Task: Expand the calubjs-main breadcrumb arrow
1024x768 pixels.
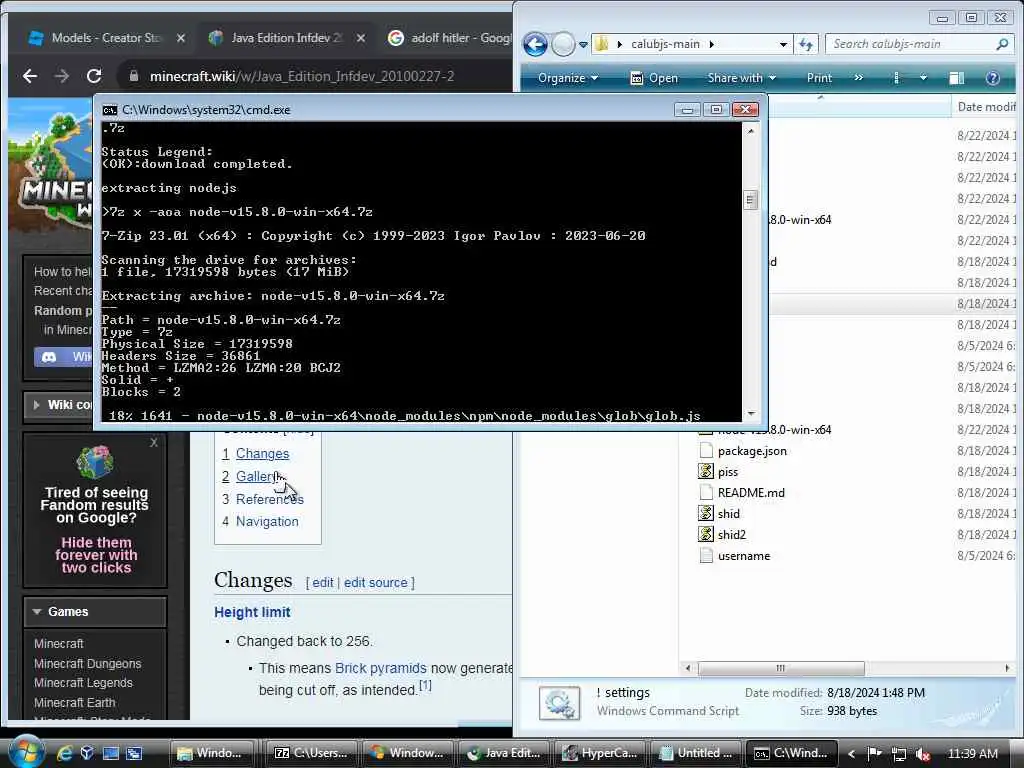Action: pos(711,44)
